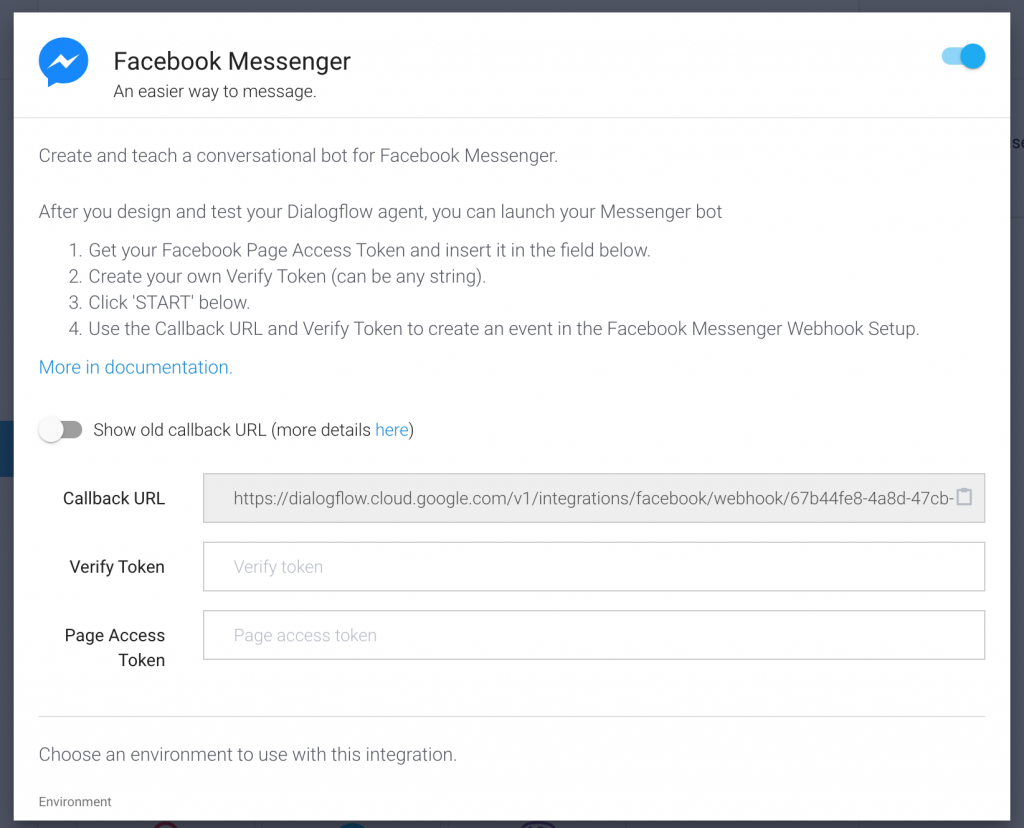Focus the Verify token input field

594,566
